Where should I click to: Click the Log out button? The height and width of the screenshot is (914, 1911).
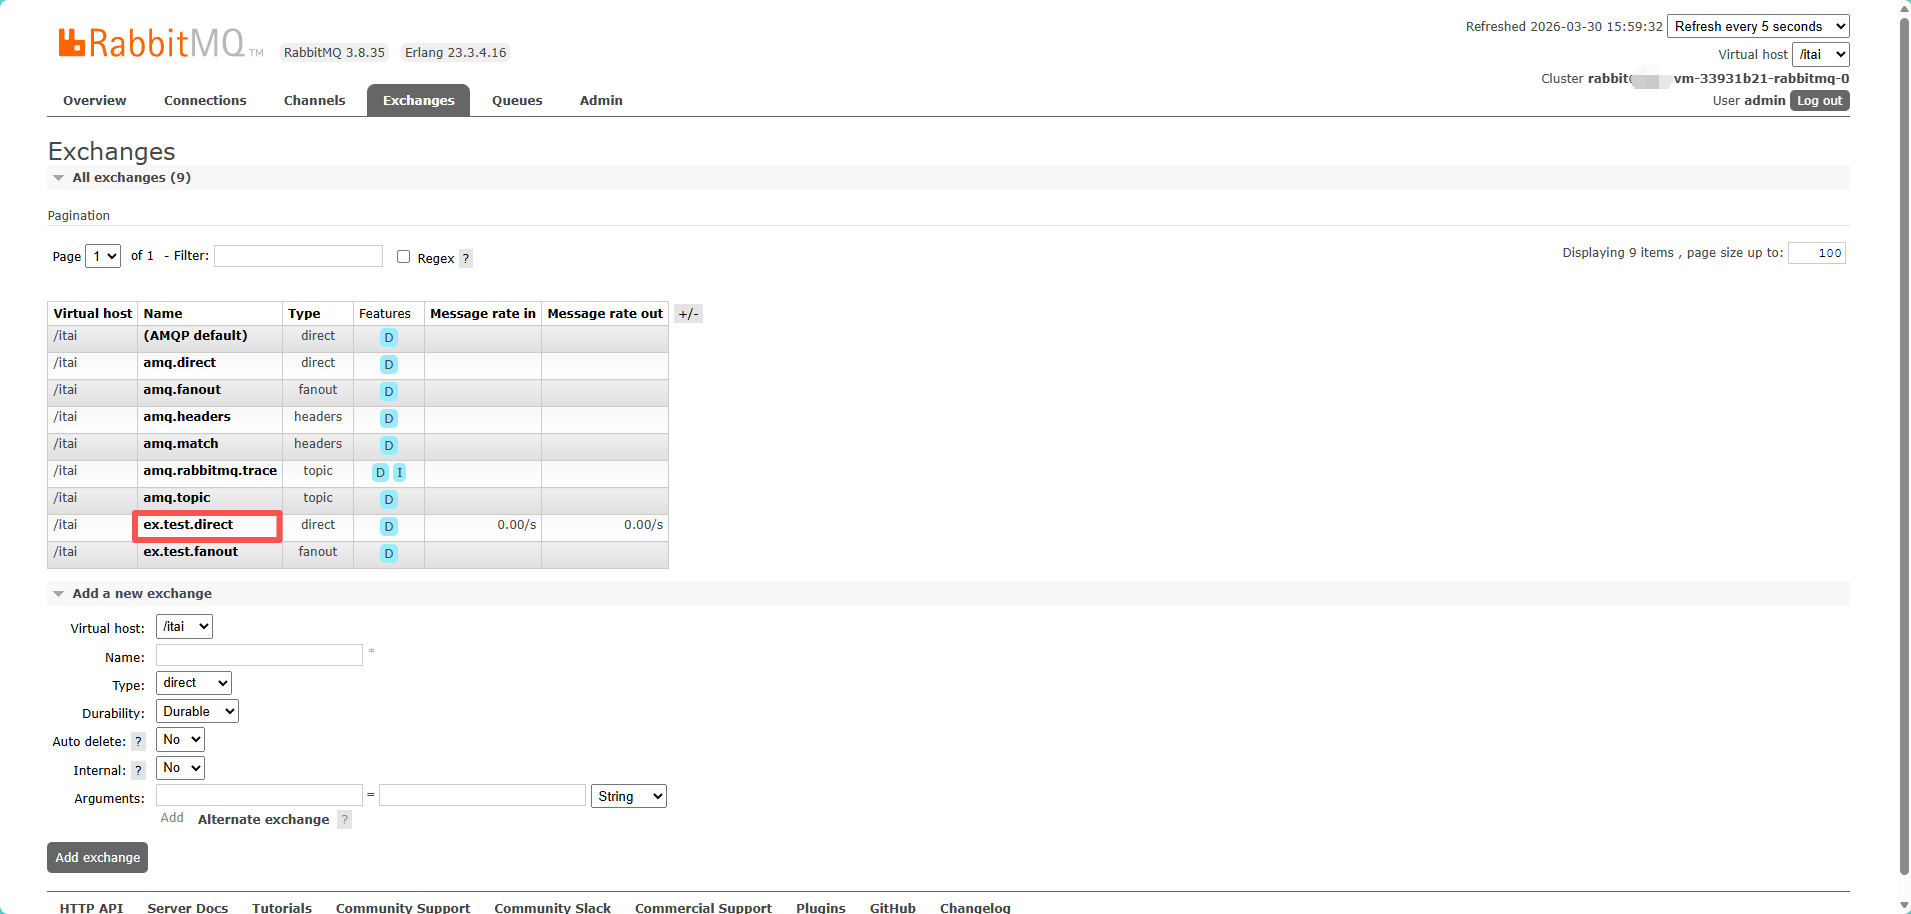(x=1820, y=101)
